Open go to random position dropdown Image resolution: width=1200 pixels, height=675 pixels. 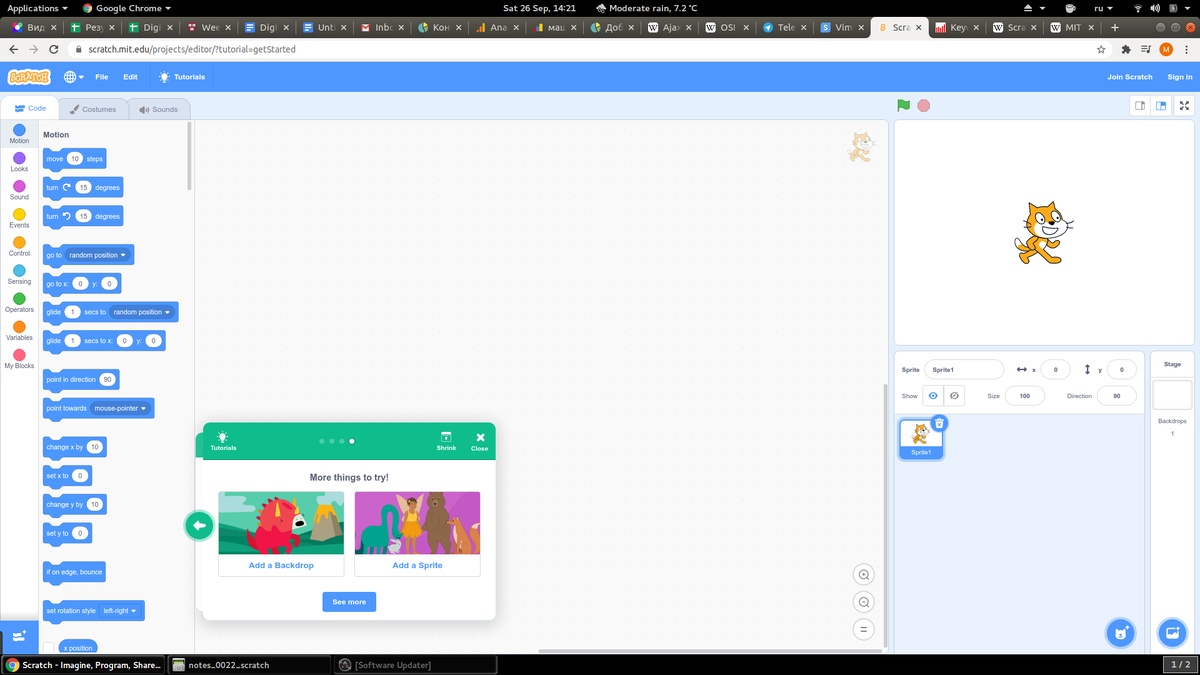point(98,255)
